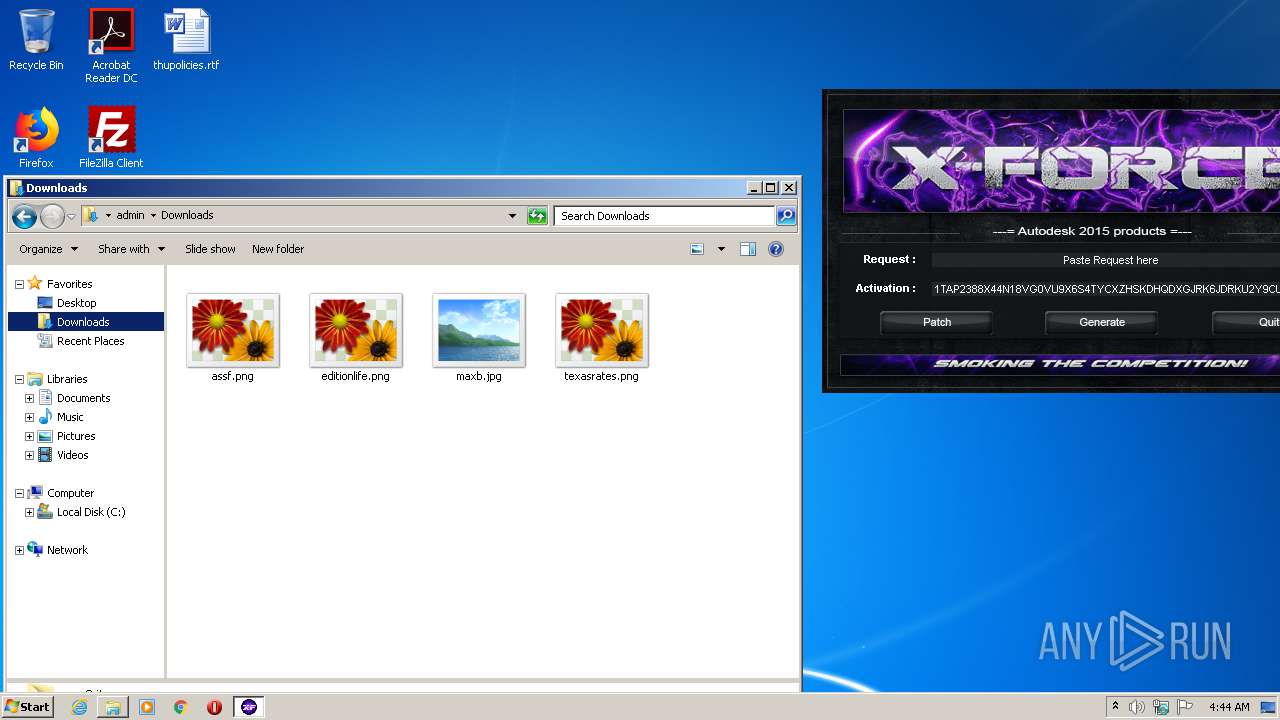1280x720 pixels.
Task: Click the refresh button beside the address bar
Action: coord(537,216)
